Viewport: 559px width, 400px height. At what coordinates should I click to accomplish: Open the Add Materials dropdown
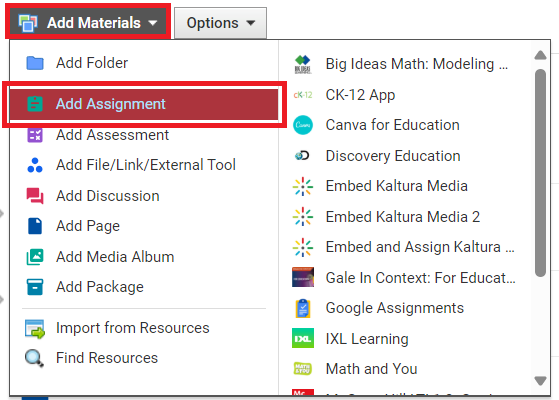point(88,23)
